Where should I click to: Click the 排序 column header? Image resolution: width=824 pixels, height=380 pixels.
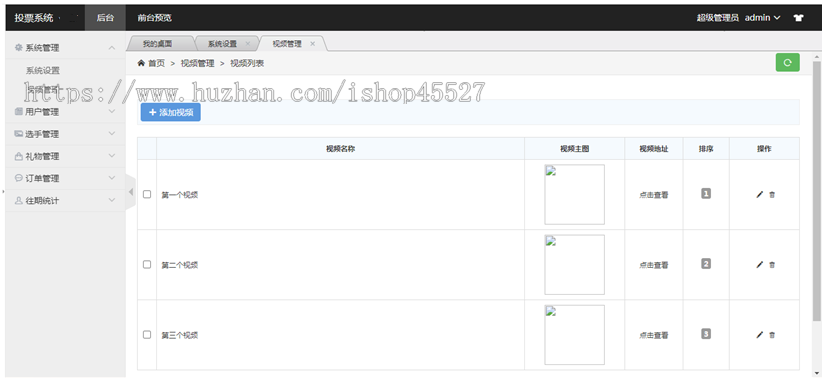pyautogui.click(x=706, y=149)
